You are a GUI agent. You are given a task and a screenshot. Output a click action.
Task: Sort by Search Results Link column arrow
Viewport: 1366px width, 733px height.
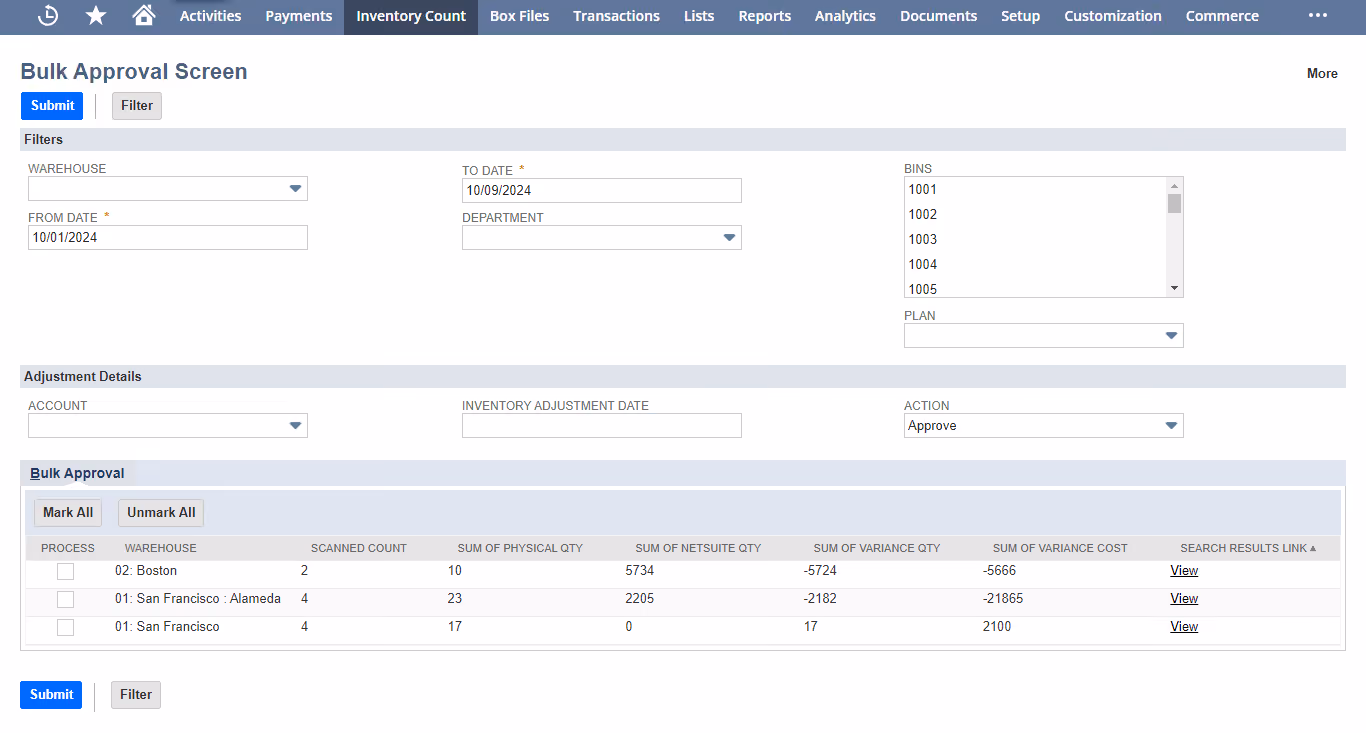[x=1313, y=549]
